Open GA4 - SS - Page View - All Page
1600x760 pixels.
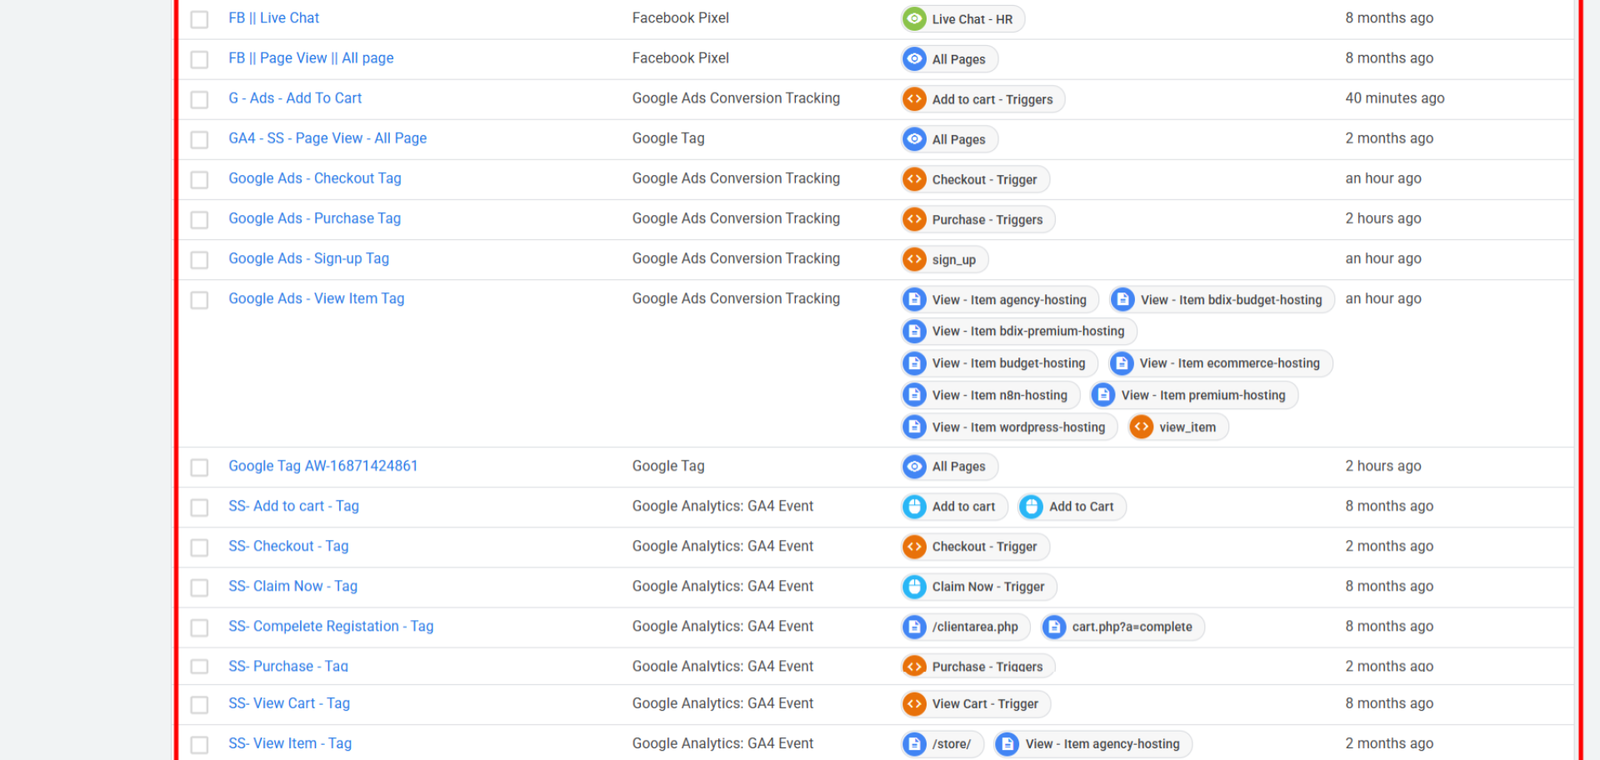(x=327, y=138)
